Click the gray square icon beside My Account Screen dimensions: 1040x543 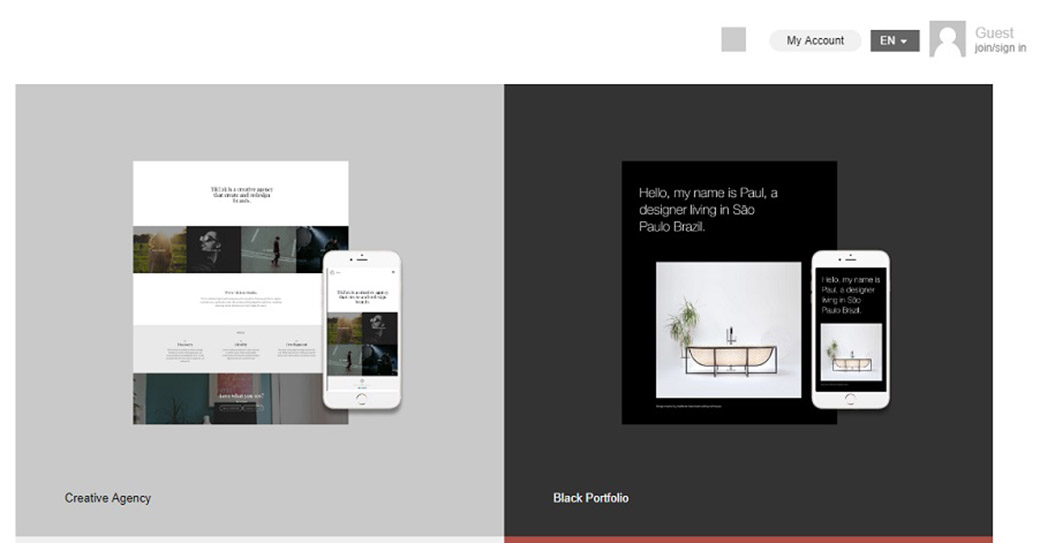coord(733,40)
